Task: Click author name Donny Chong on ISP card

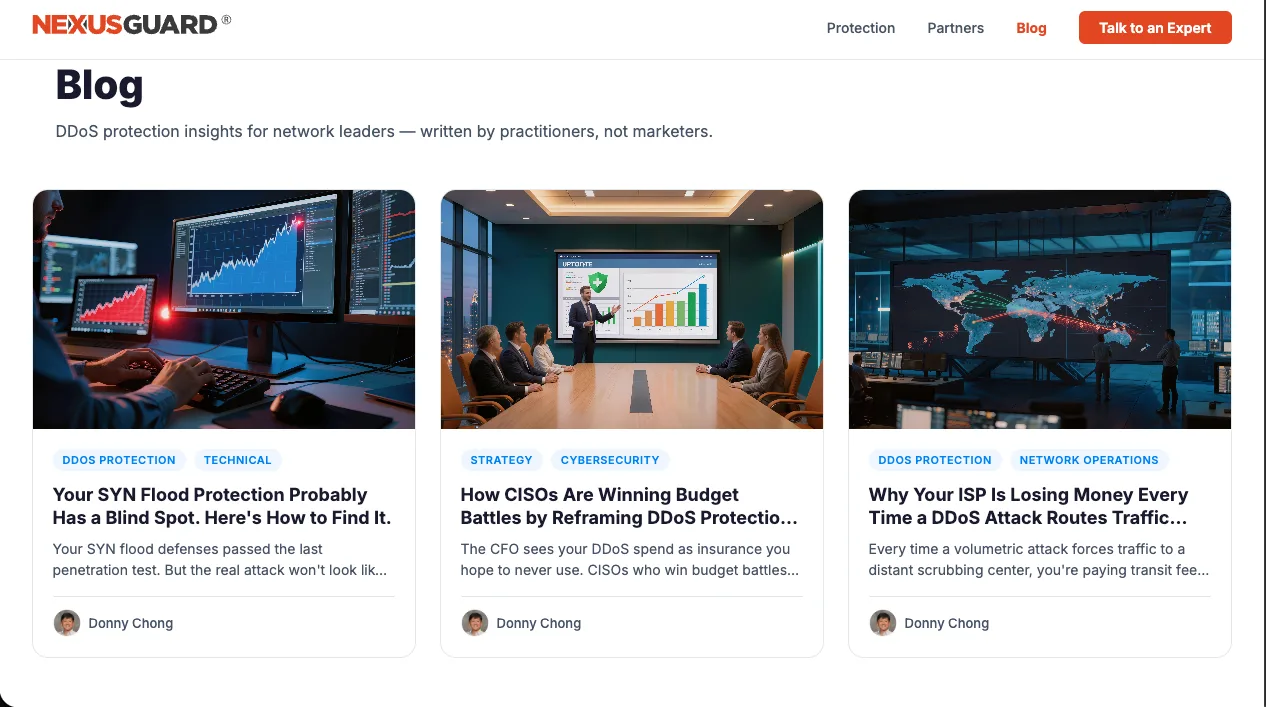Action: pyautogui.click(x=947, y=623)
